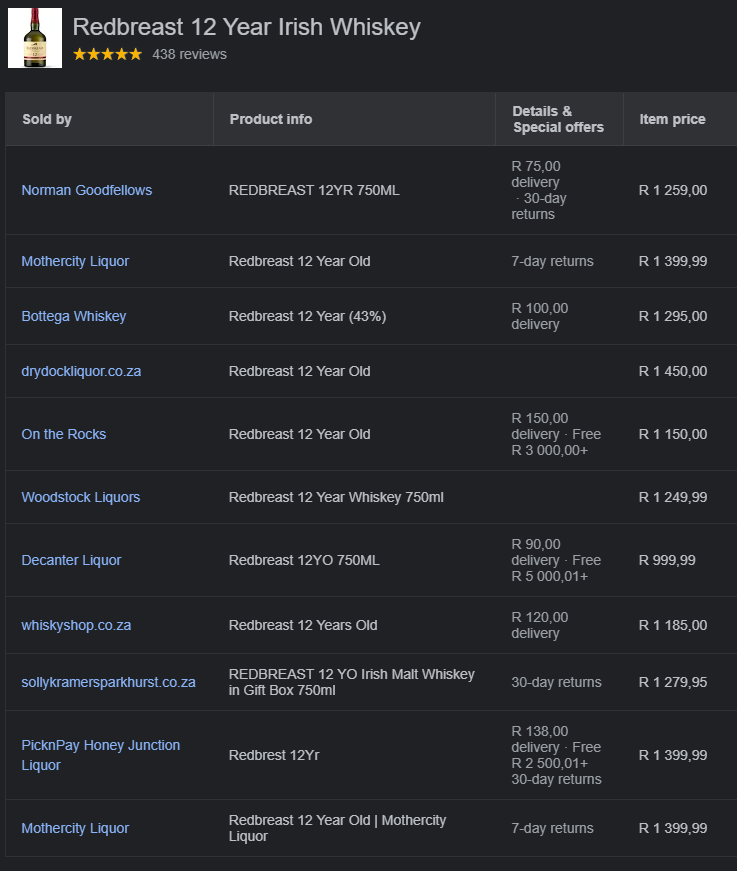Click the R 100,00 delivery details
737x871 pixels.
539,316
